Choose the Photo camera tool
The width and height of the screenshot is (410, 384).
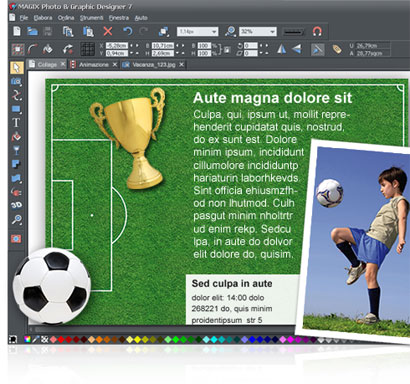16,81
